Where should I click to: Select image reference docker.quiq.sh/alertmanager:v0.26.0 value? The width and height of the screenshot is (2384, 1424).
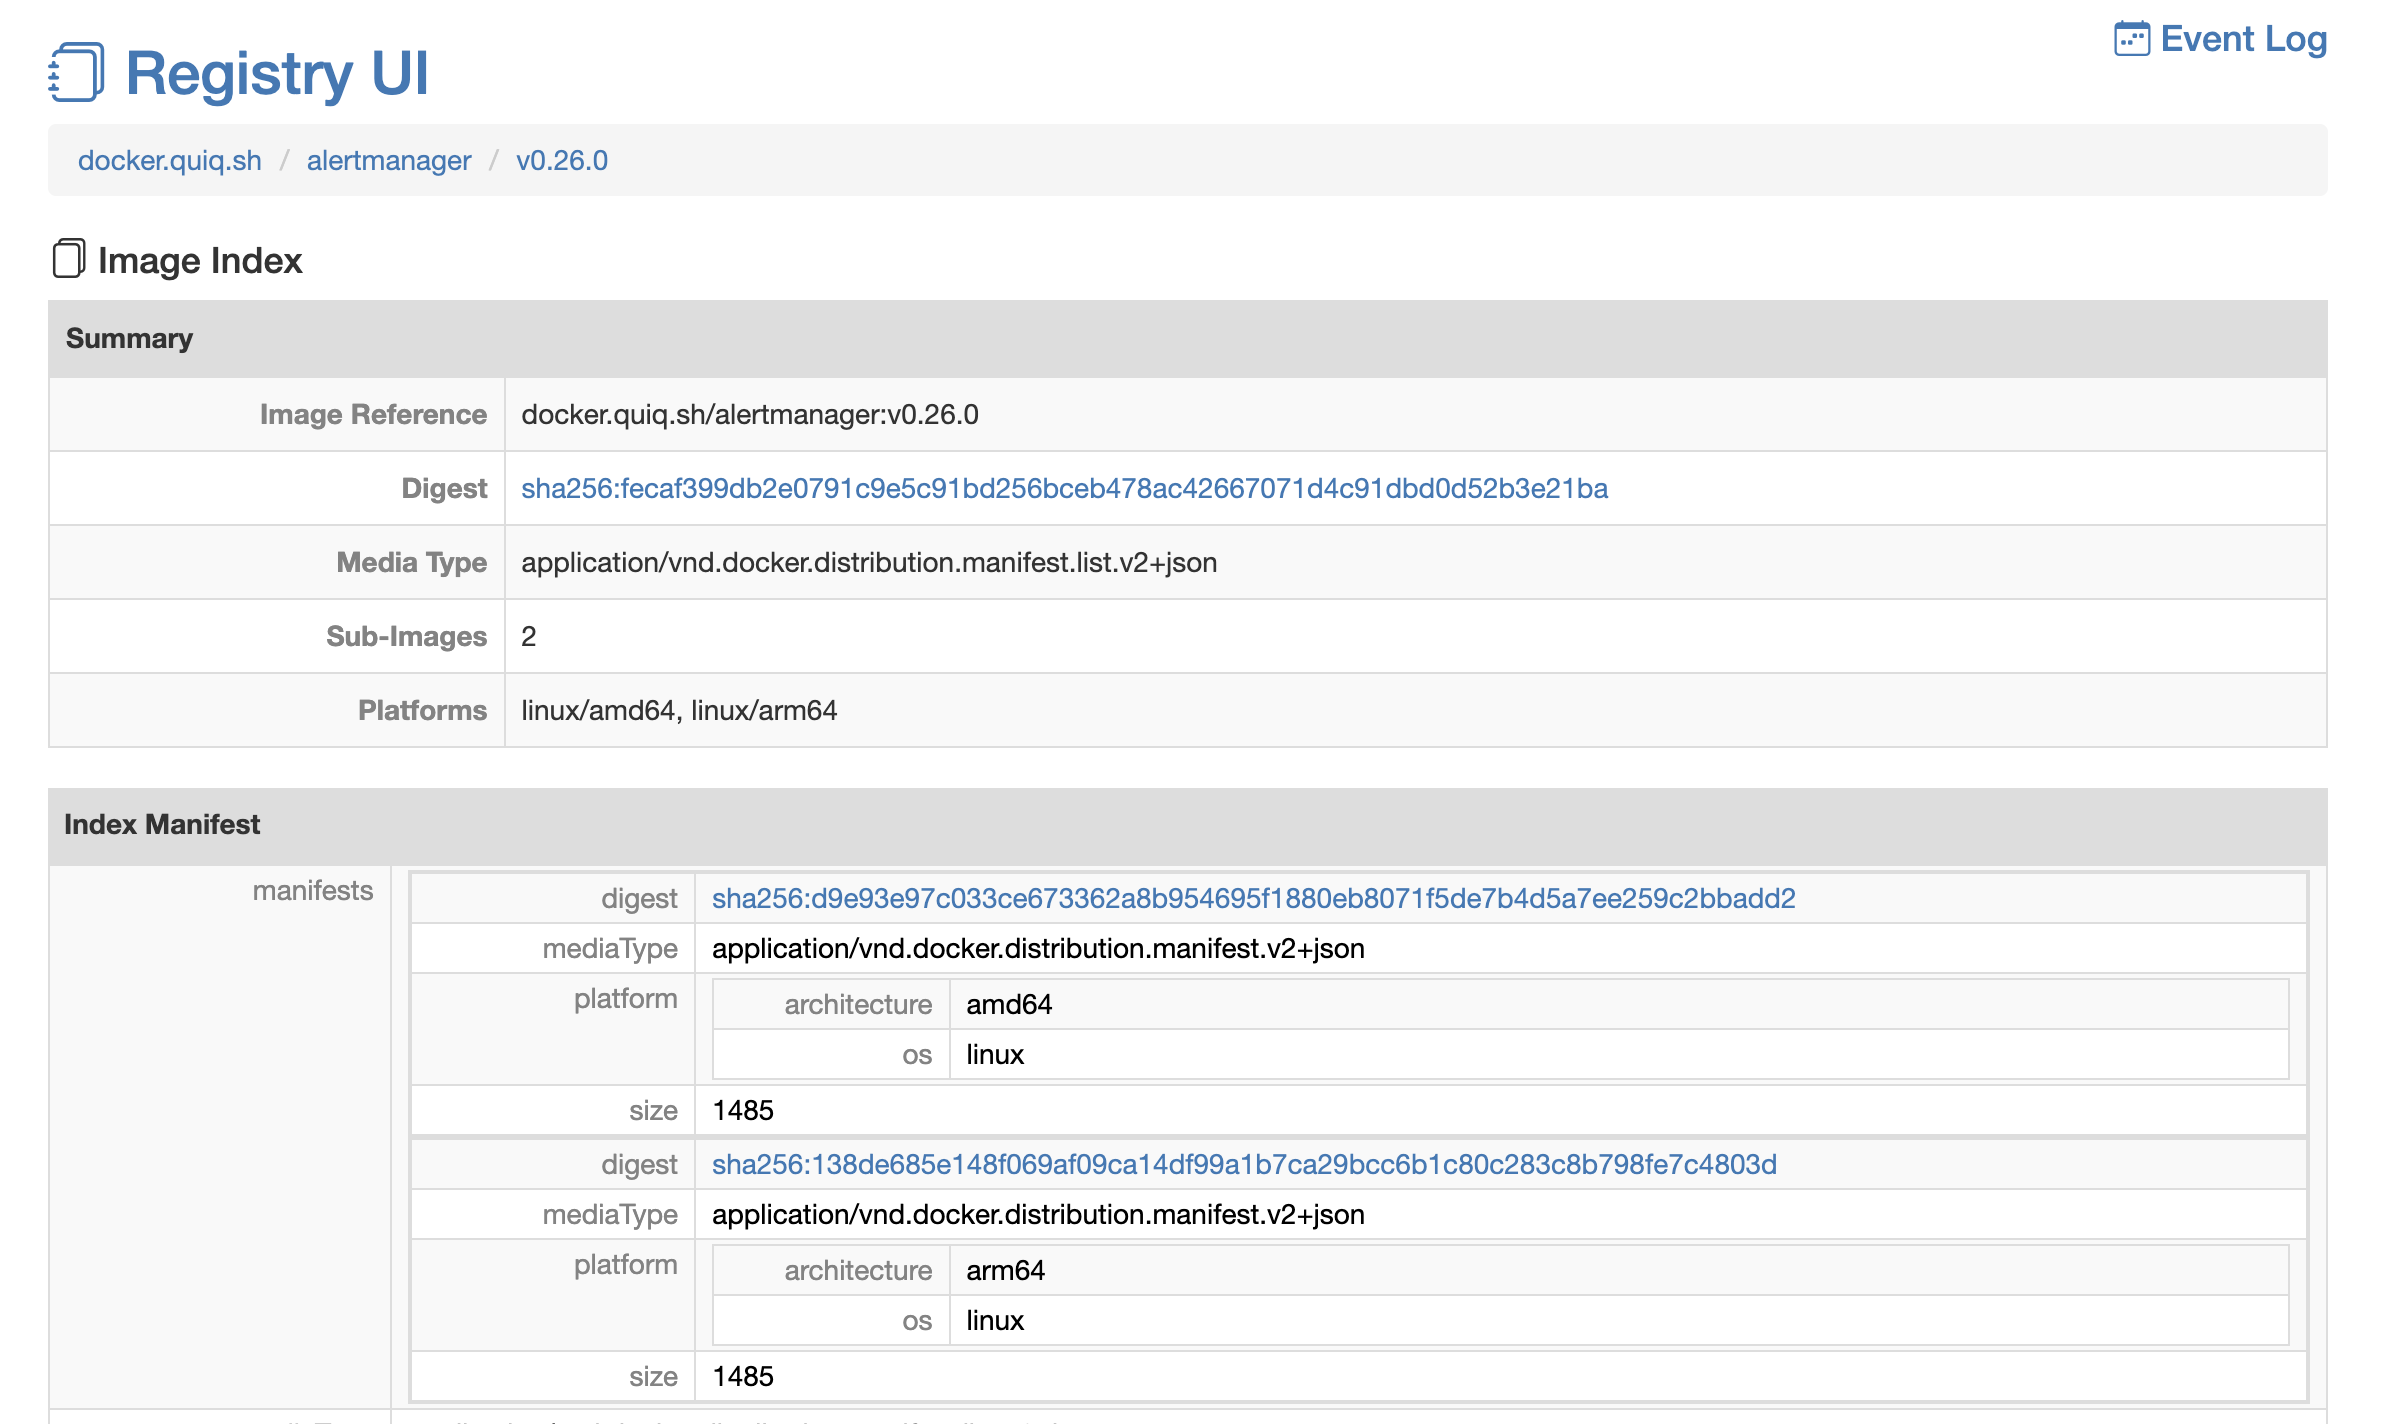tap(750, 414)
